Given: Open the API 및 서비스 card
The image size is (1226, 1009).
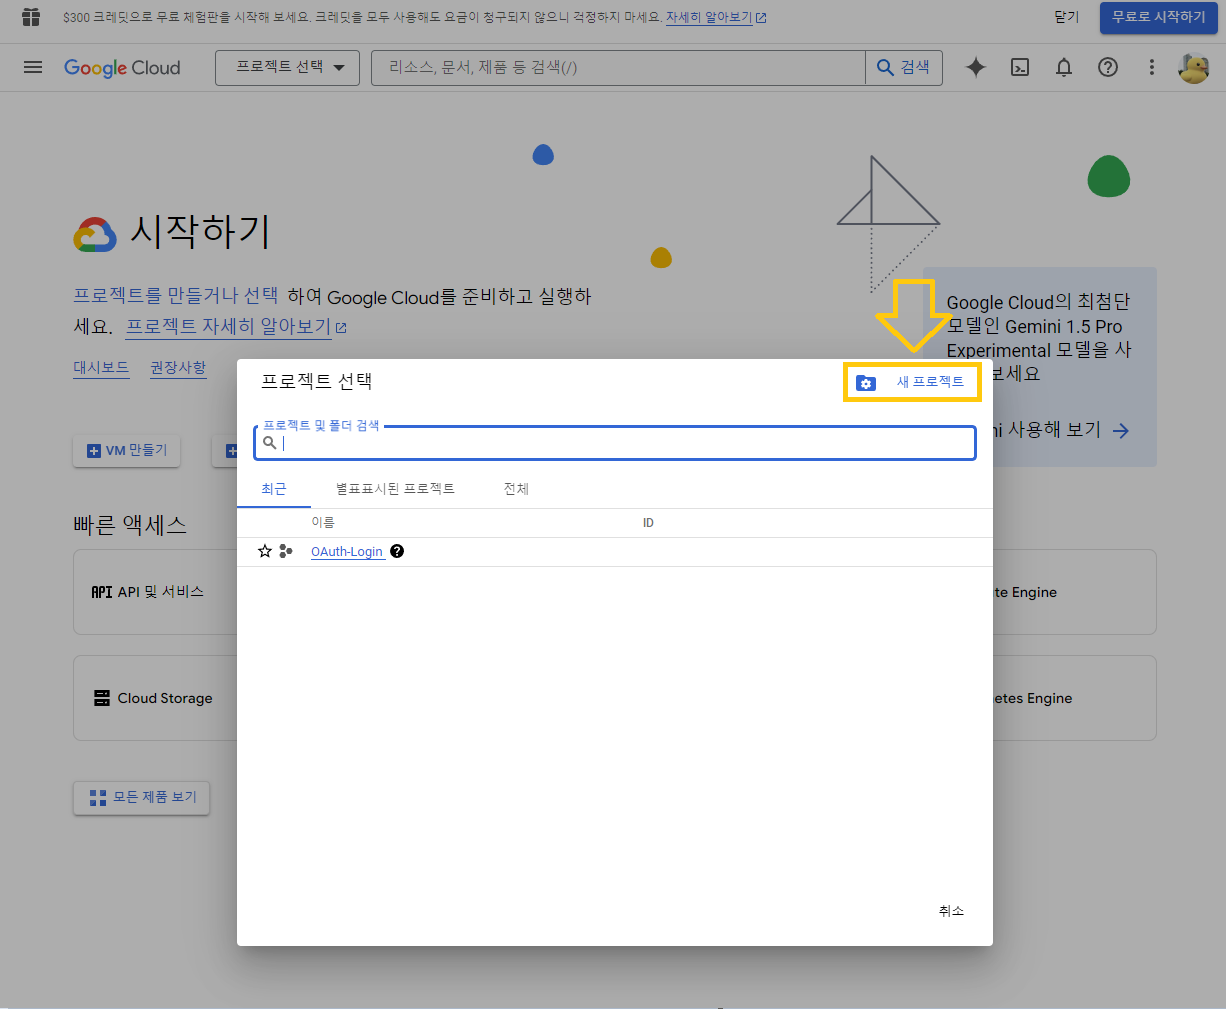Looking at the screenshot, I should 155,592.
